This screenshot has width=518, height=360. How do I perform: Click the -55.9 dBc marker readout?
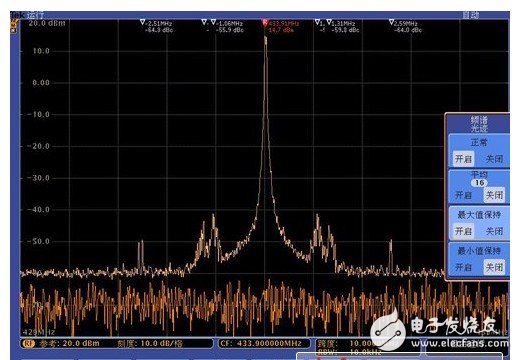click(230, 30)
